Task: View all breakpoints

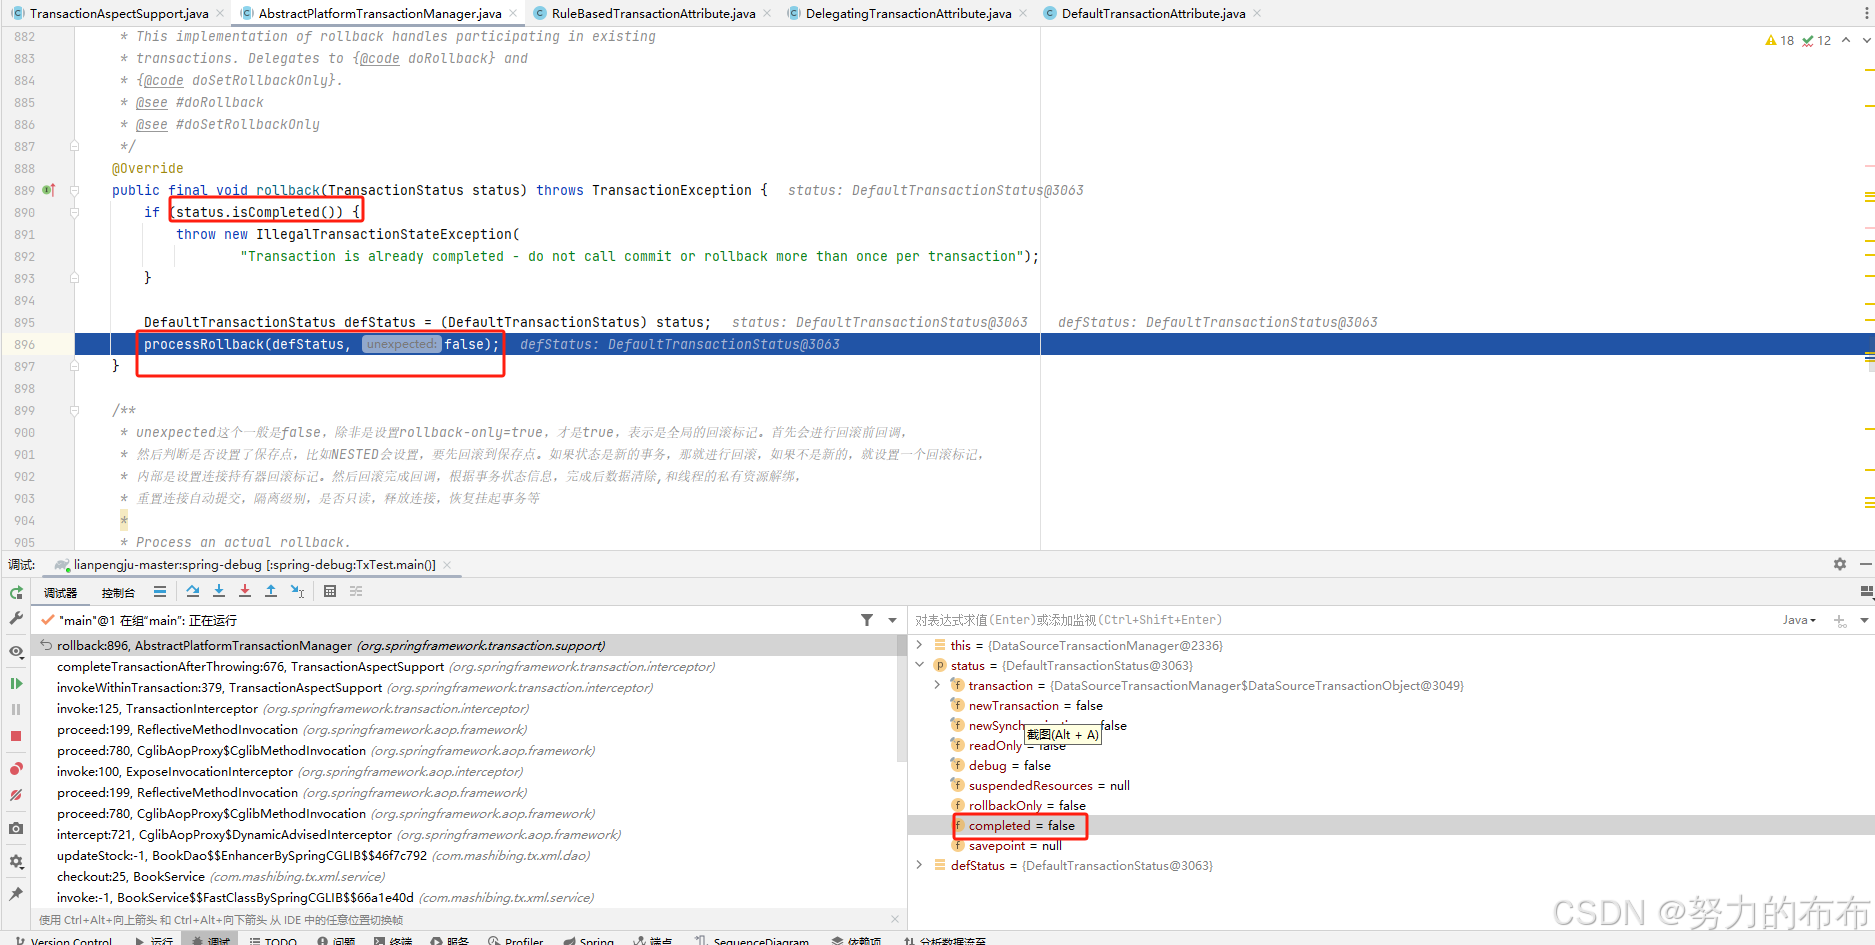Action: tap(16, 769)
